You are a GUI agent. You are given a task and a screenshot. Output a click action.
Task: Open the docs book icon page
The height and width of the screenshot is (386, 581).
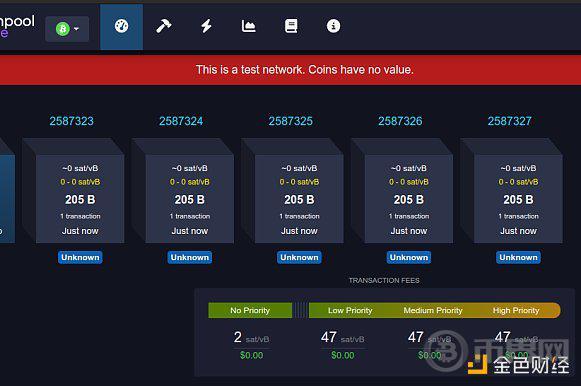(x=291, y=26)
